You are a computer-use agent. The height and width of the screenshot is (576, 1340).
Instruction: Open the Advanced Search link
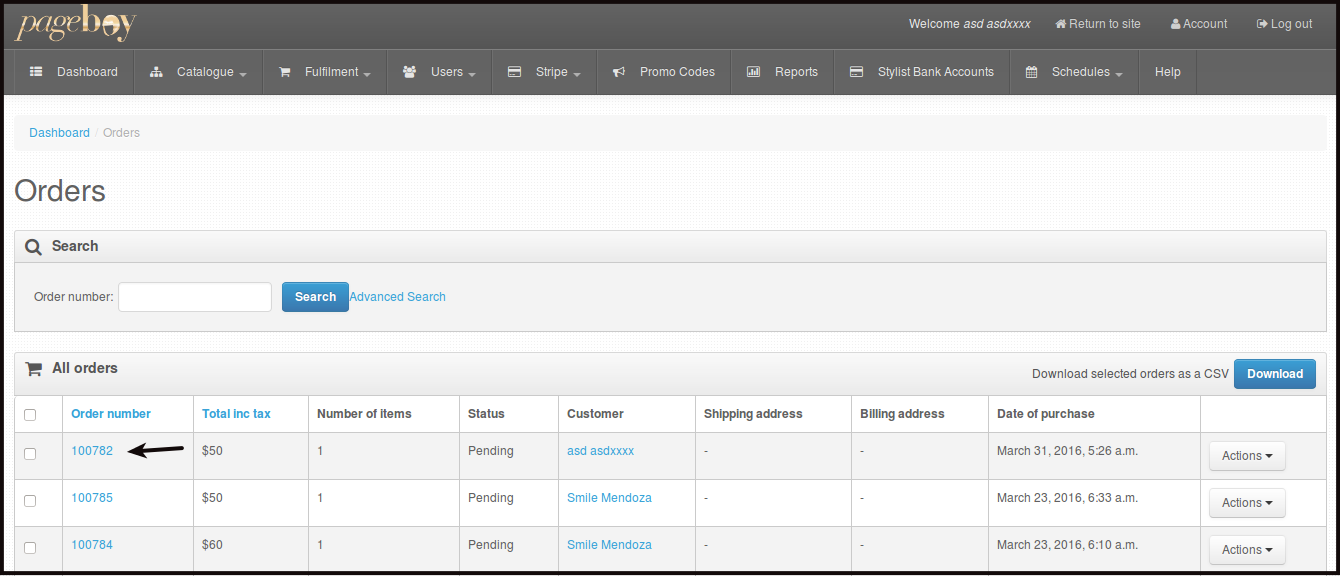click(x=397, y=297)
